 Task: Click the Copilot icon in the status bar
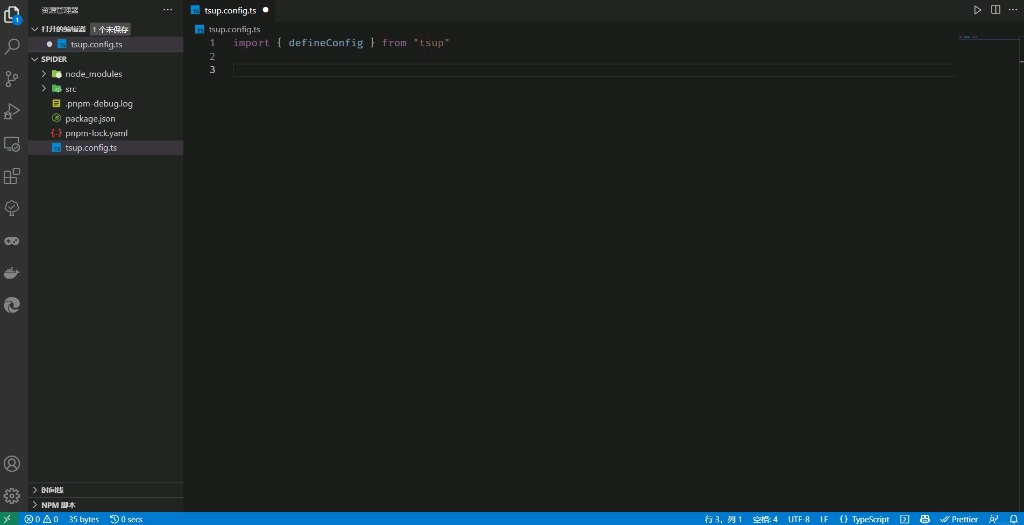(925, 519)
